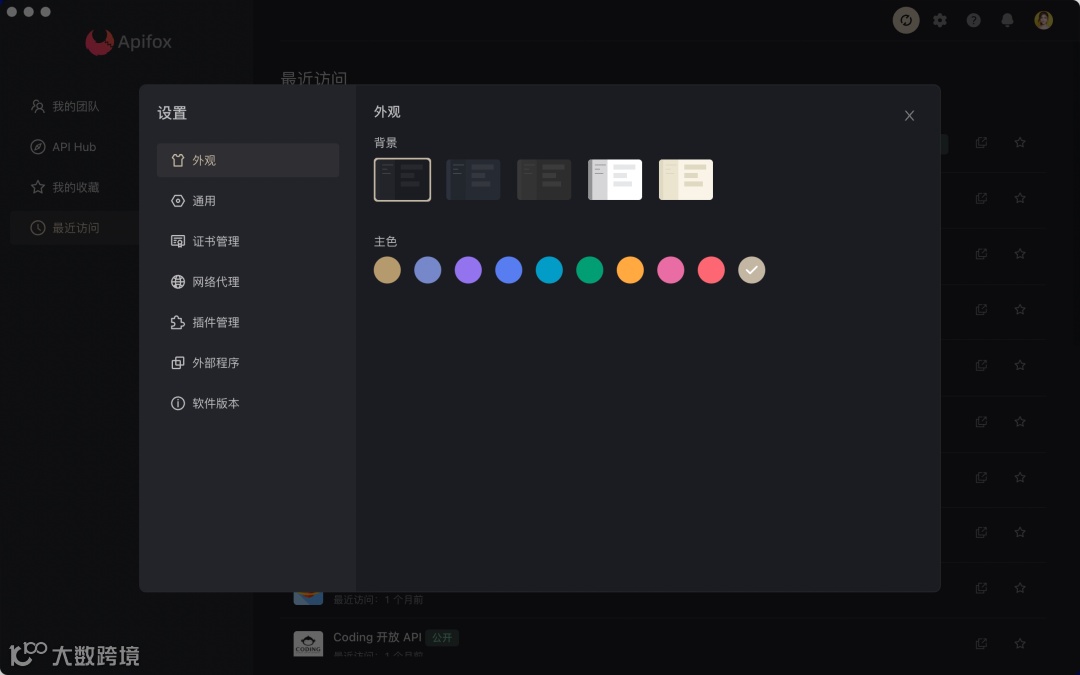Click open-in-new-window icon on Coding 开放 API row
1080x675 pixels.
click(982, 643)
